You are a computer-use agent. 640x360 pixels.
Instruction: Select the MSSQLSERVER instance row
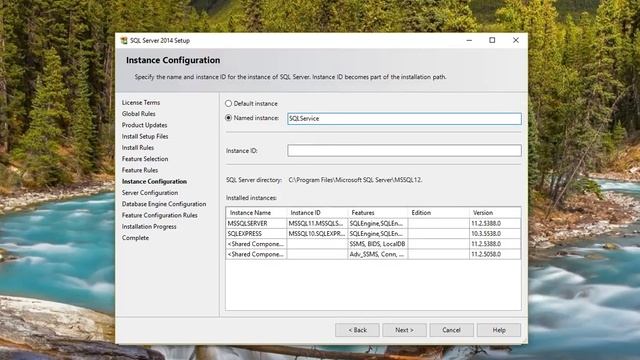pos(373,224)
